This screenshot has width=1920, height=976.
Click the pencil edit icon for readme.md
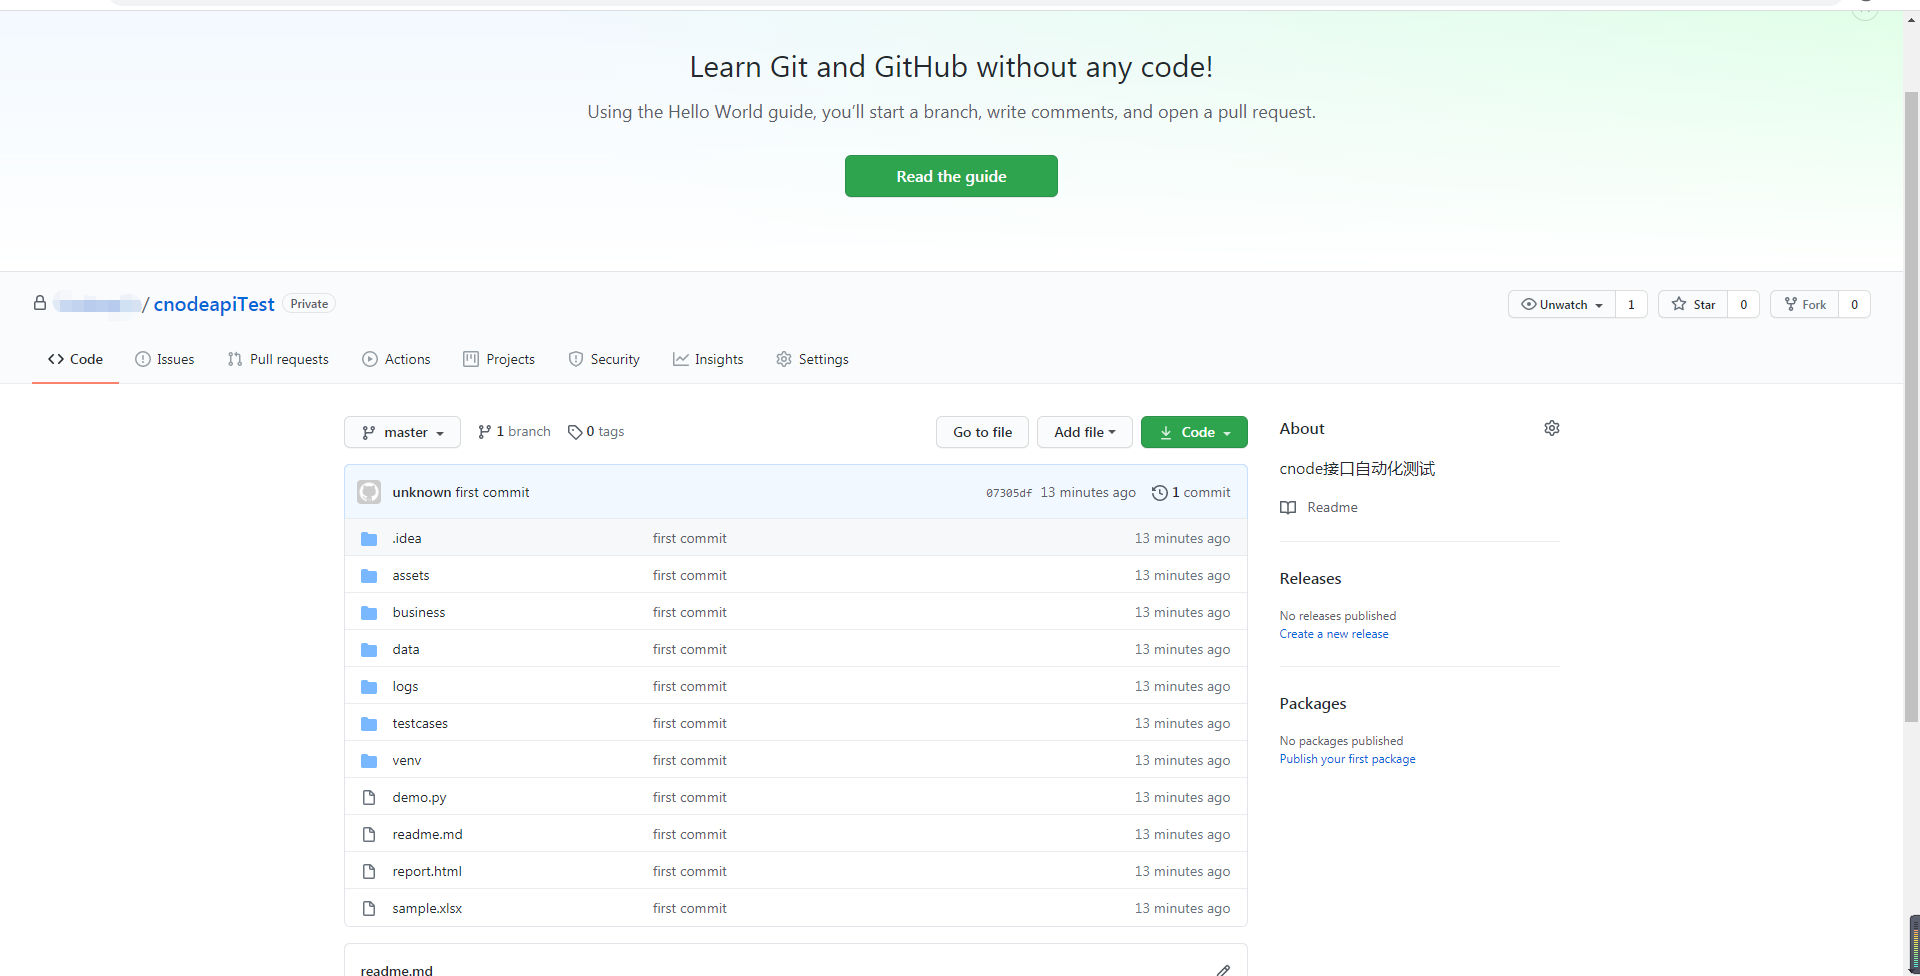(x=1223, y=970)
